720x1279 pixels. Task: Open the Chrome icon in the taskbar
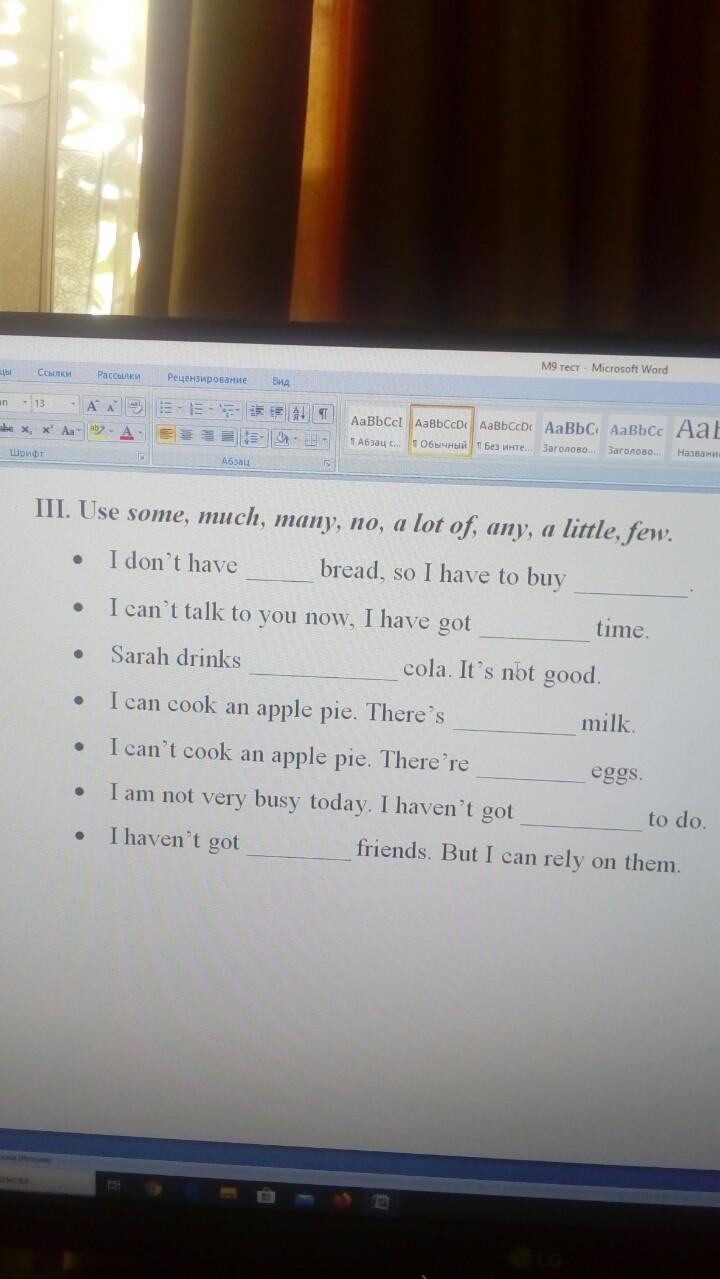point(153,1188)
